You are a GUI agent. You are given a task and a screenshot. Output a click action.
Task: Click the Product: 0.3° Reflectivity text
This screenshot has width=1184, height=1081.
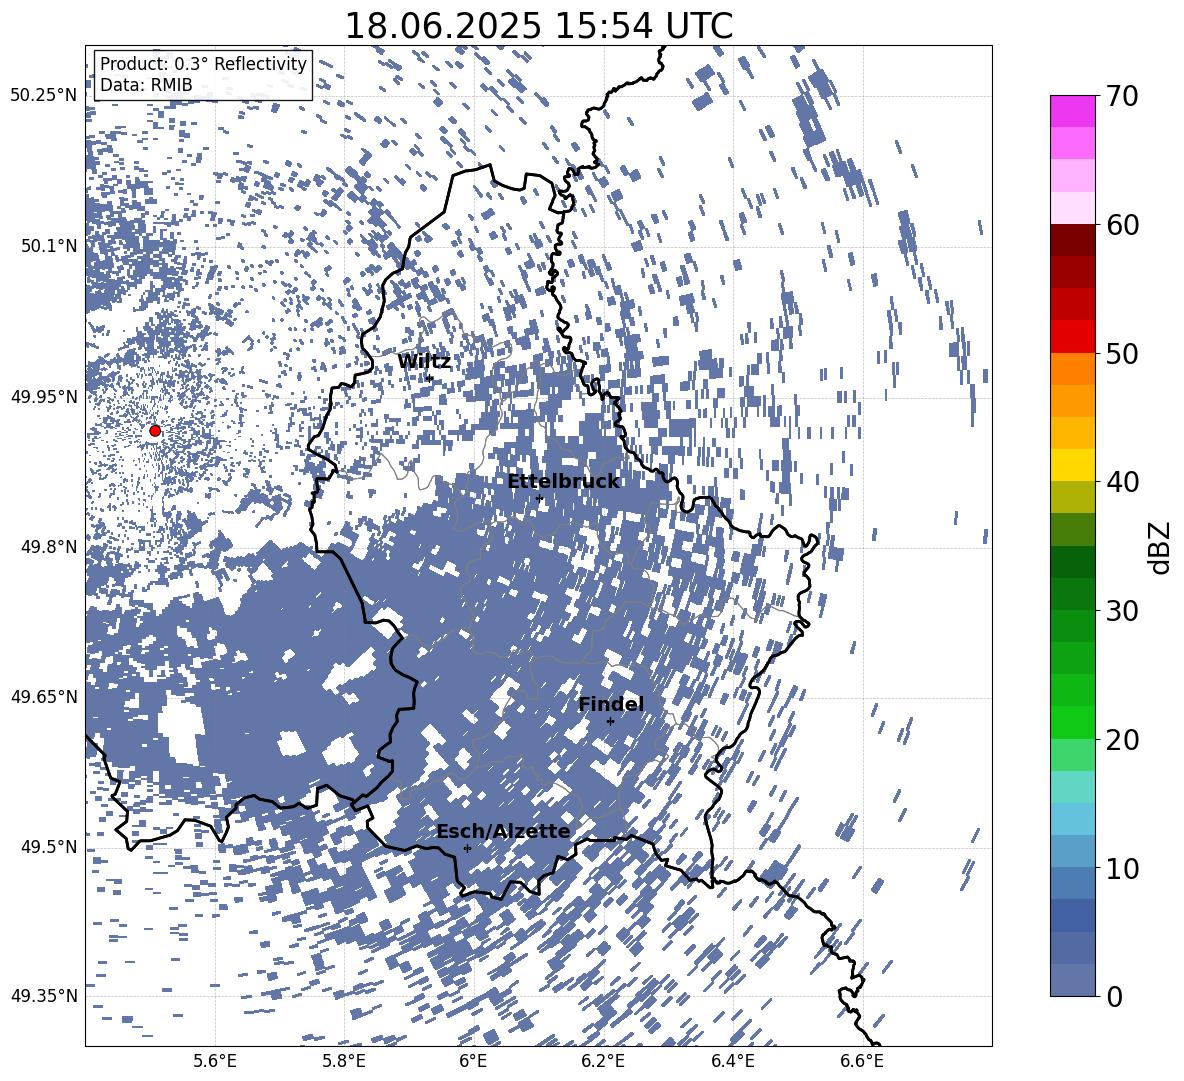click(203, 63)
